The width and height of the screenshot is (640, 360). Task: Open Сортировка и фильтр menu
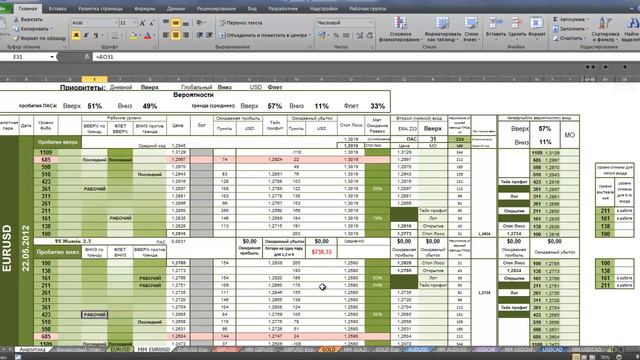pyautogui.click(x=605, y=29)
